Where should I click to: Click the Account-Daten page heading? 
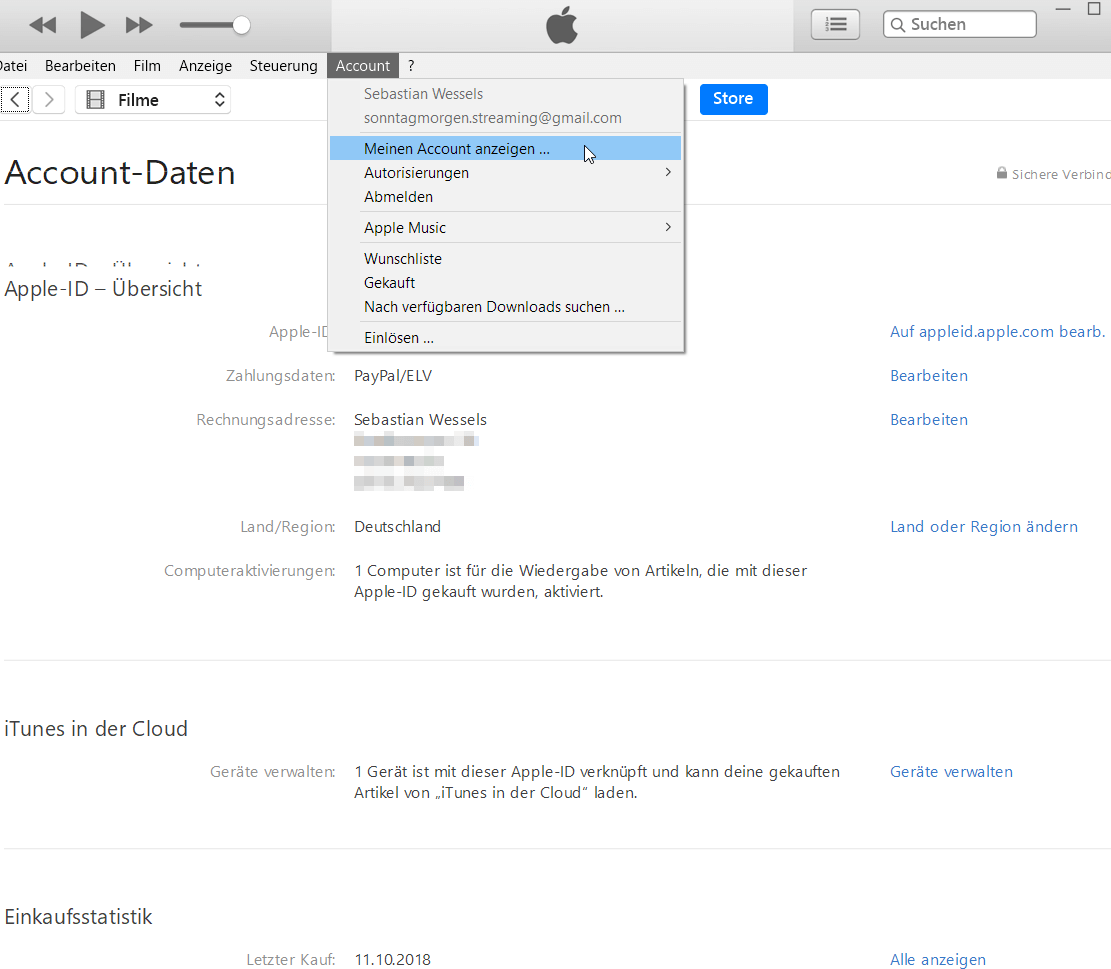(120, 173)
